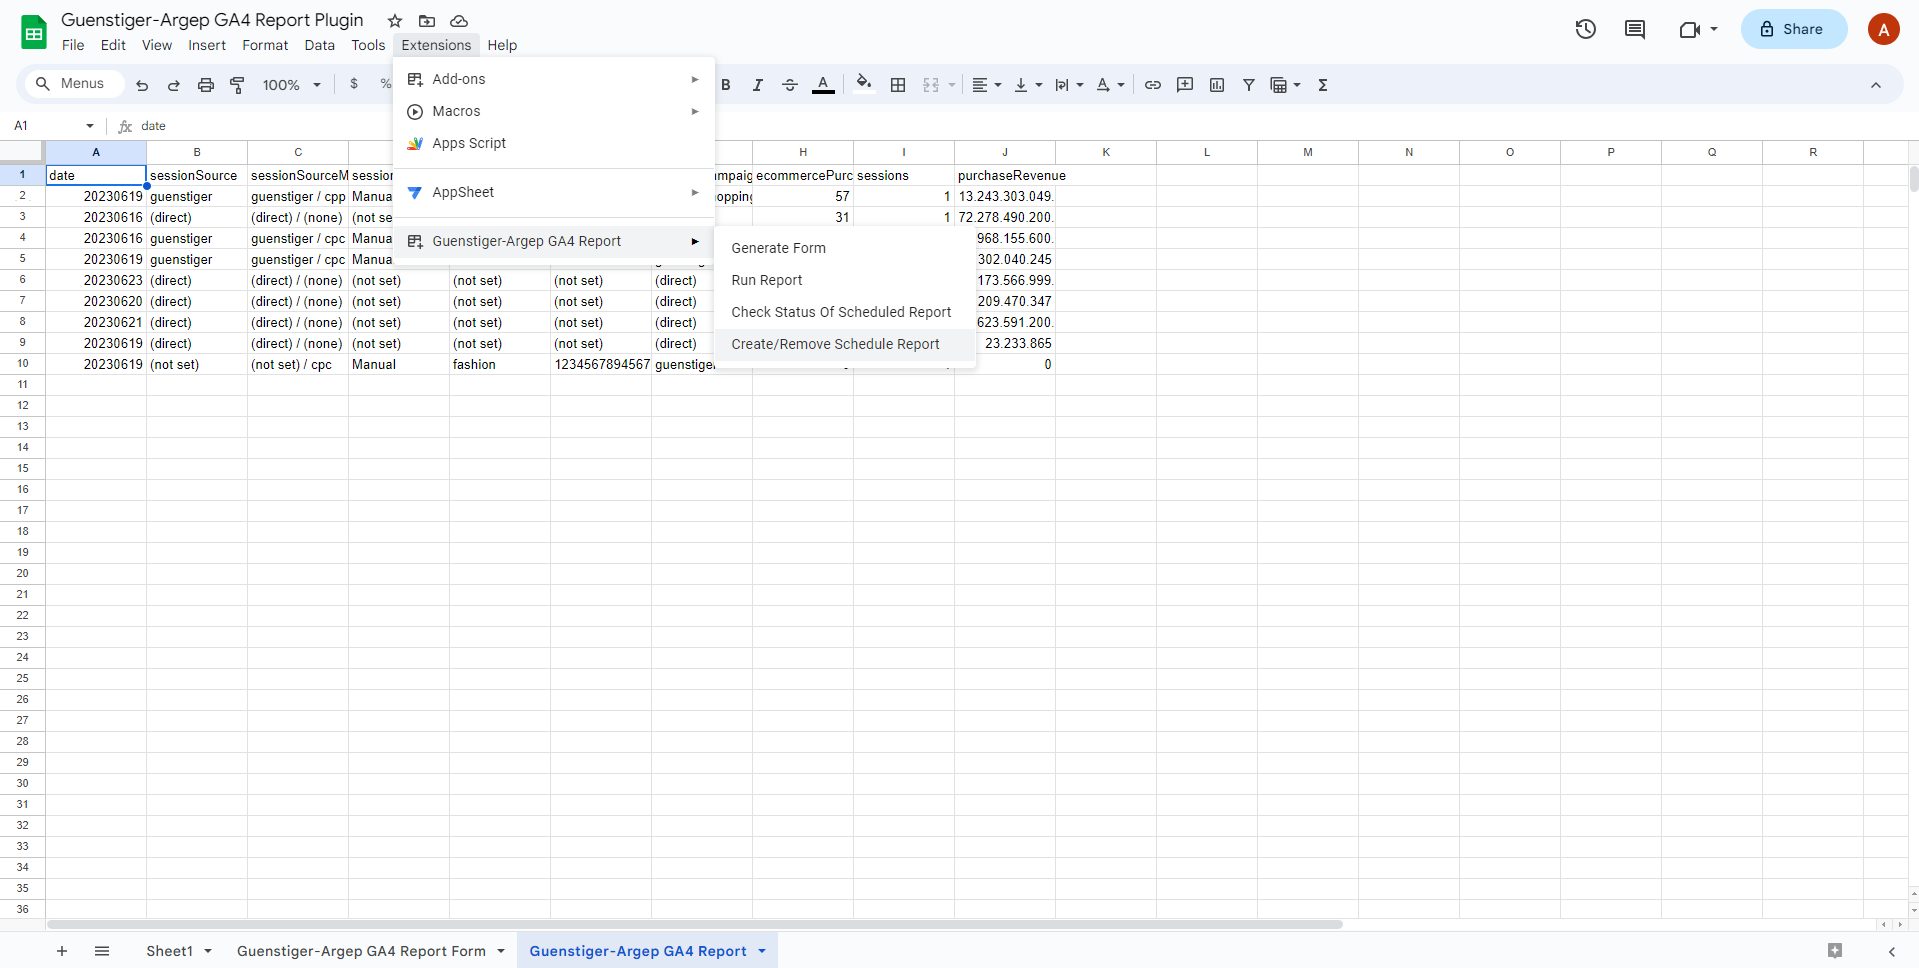Expand the AppSheet submenu
Image resolution: width=1919 pixels, height=968 pixels.
[x=554, y=192]
